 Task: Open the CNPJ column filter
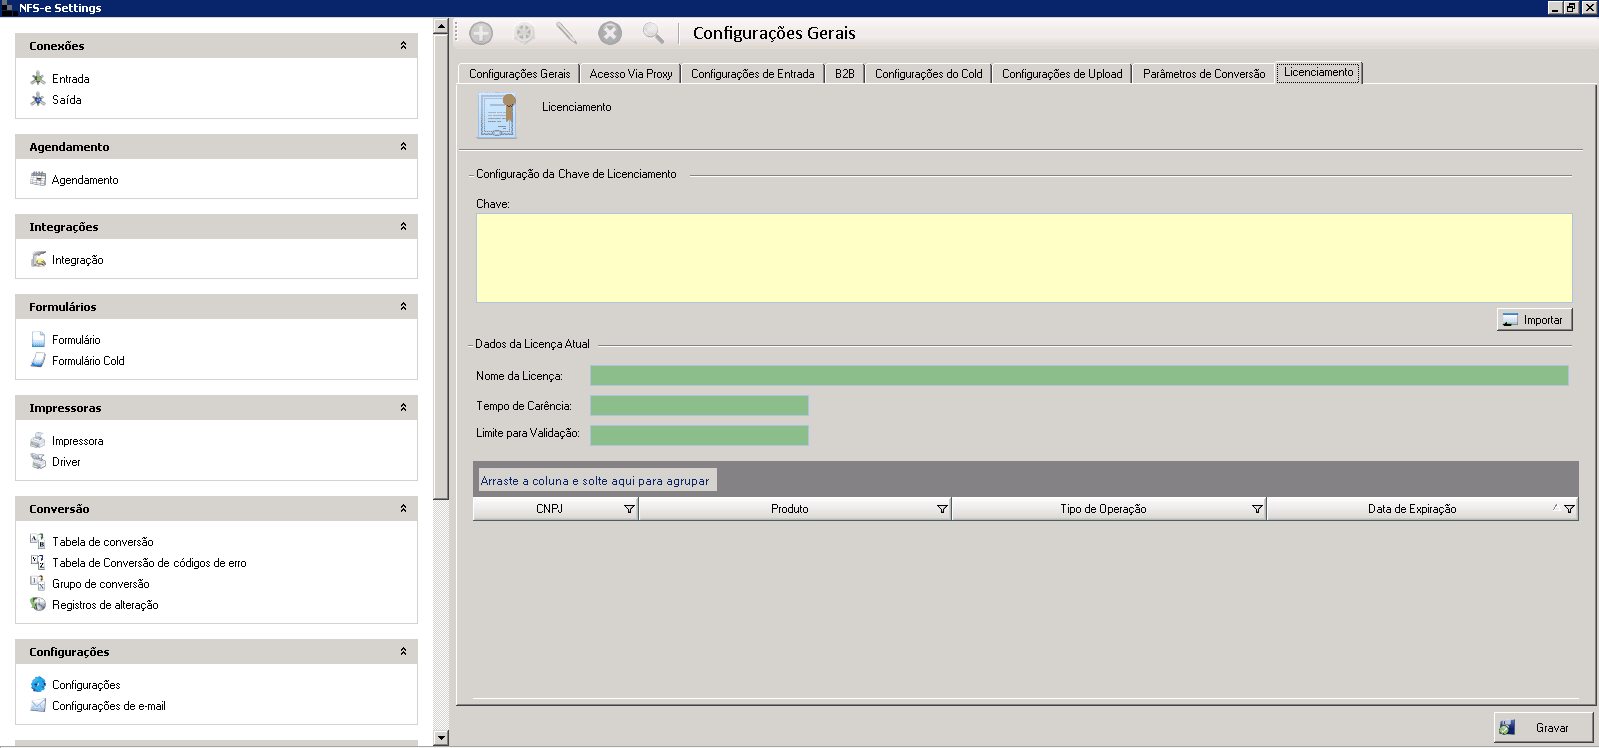click(629, 509)
